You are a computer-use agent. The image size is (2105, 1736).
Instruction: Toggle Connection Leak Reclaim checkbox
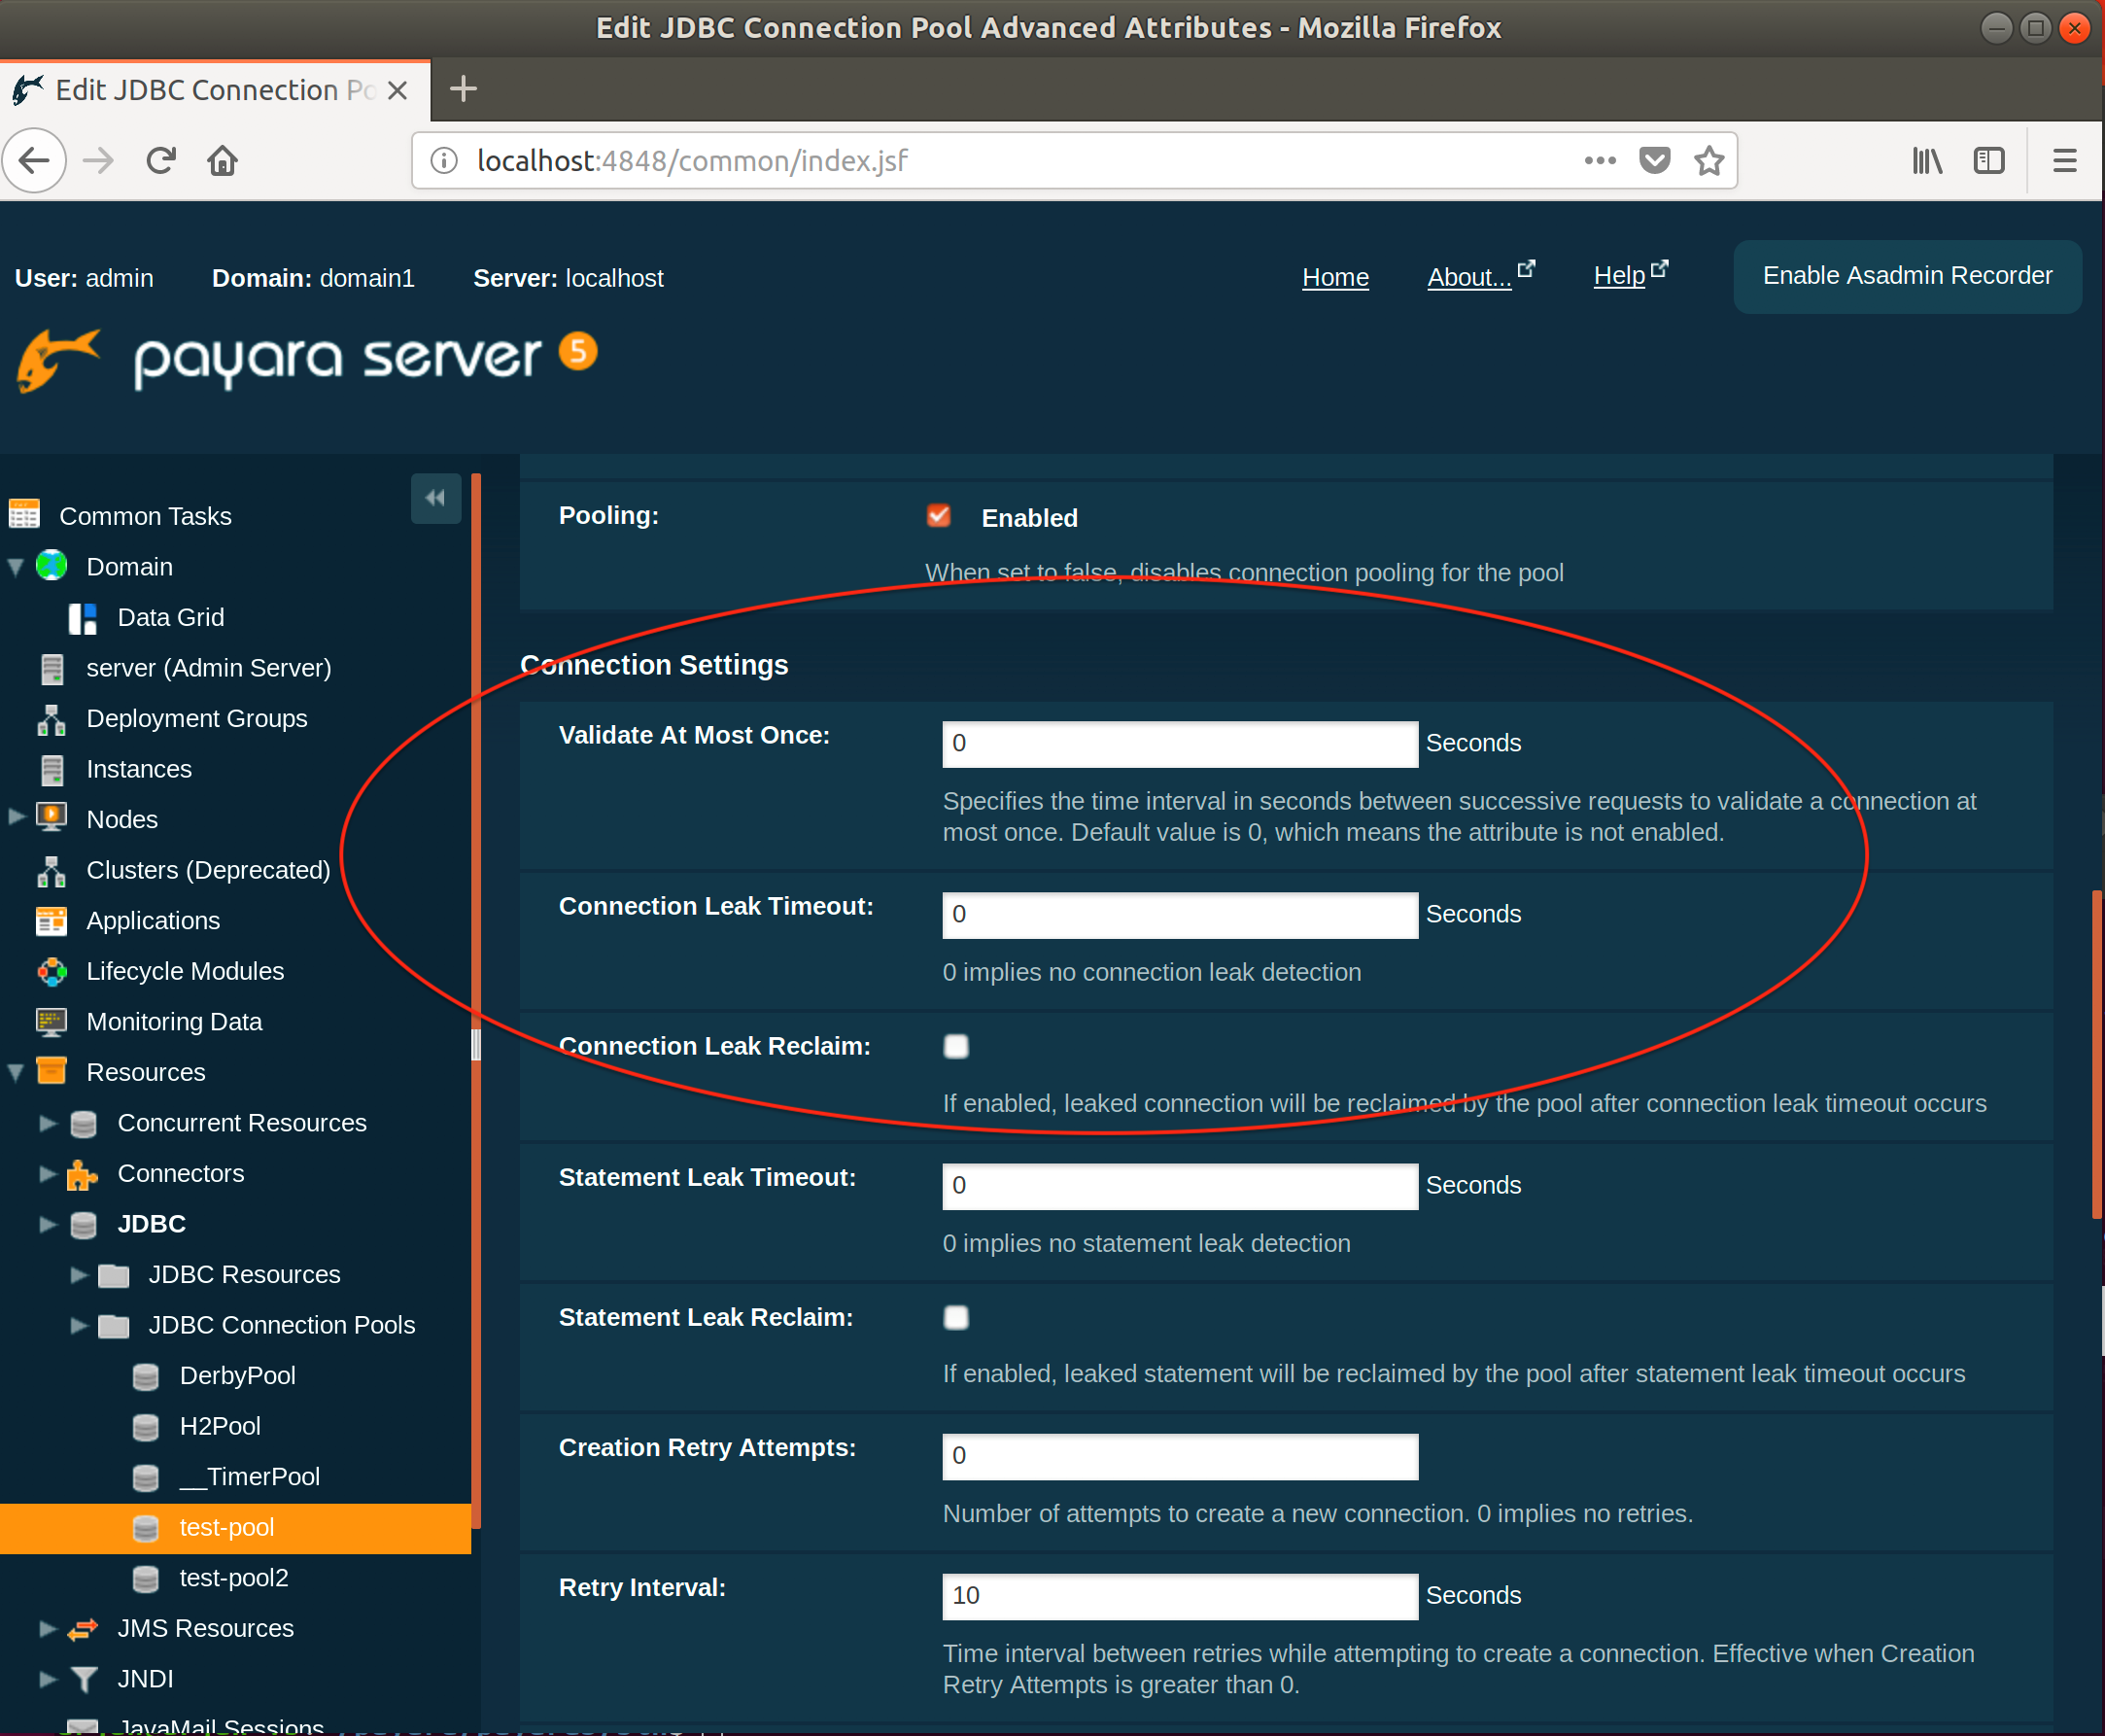956,1044
